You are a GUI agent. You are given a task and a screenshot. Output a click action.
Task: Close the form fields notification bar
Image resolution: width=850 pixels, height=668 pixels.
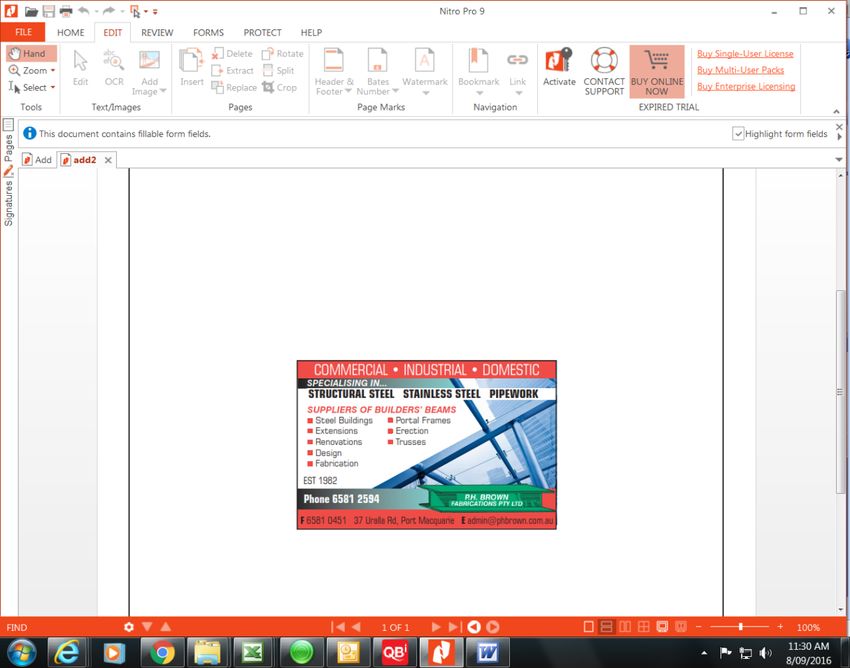[839, 127]
